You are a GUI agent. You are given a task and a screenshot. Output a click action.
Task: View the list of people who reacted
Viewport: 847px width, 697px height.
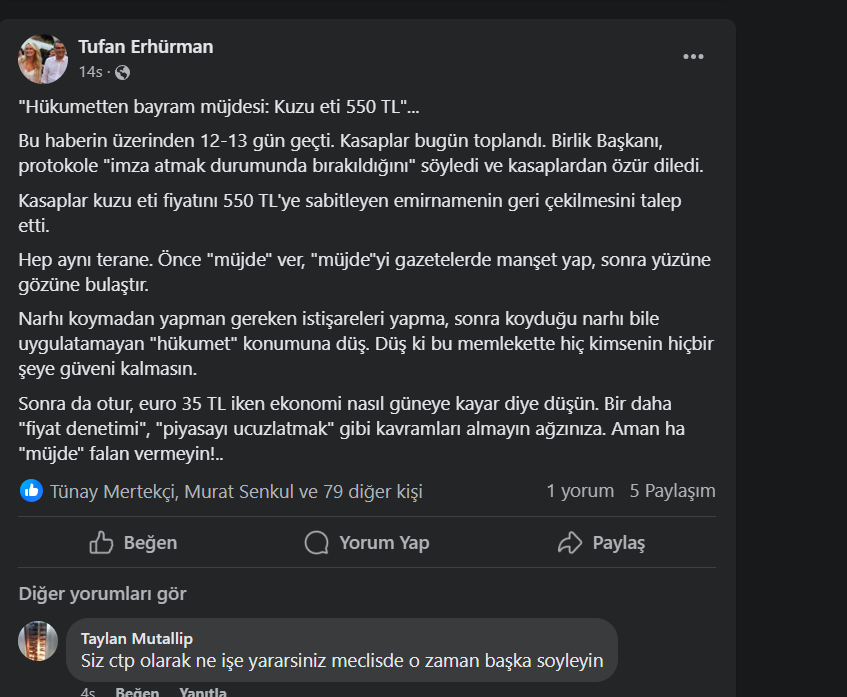[236, 491]
